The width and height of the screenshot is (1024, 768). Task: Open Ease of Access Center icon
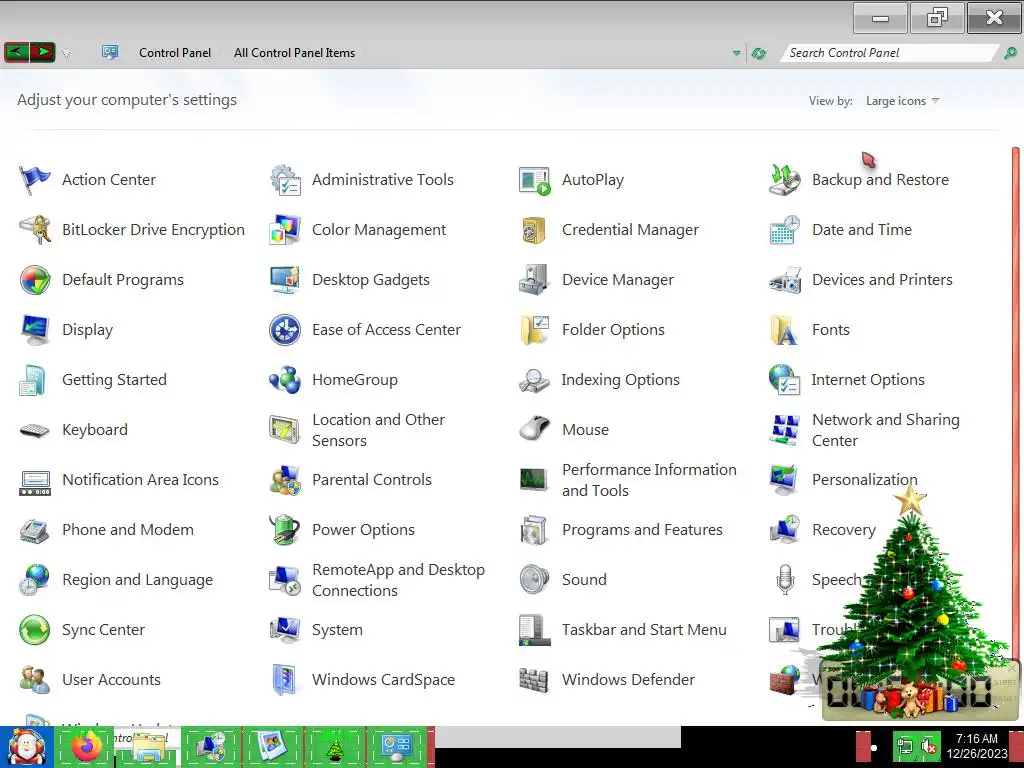[285, 330]
